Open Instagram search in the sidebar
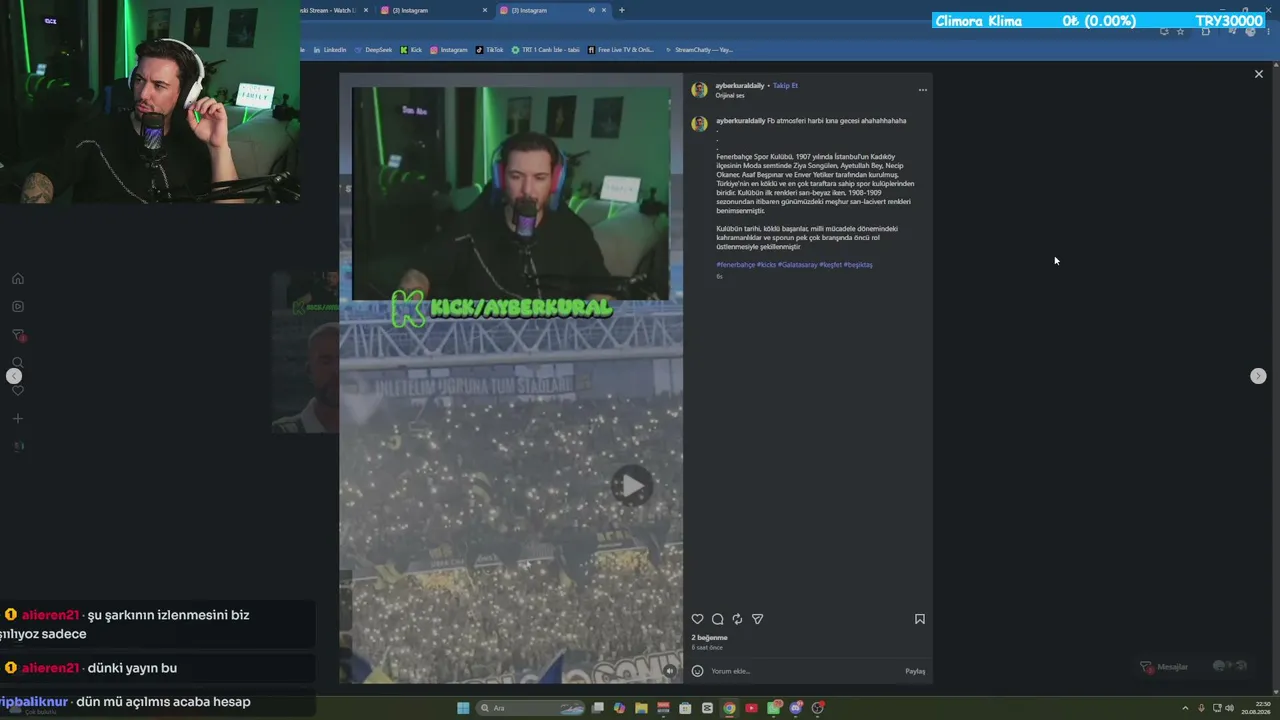Viewport: 1280px width, 720px height. [17, 362]
